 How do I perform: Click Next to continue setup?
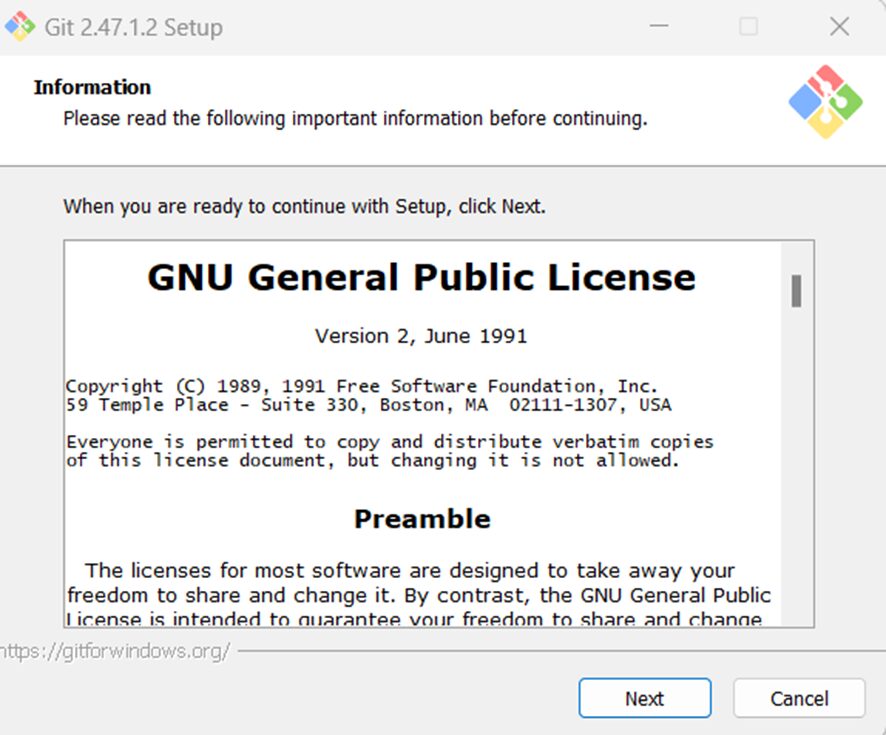coord(644,698)
